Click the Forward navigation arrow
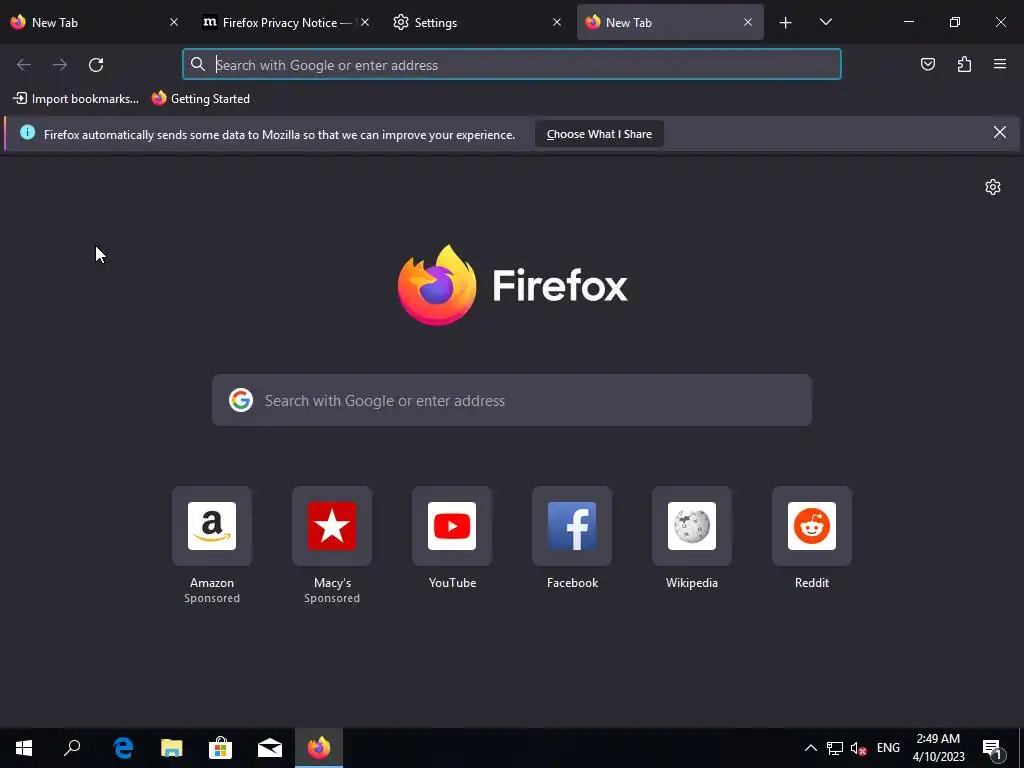The image size is (1024, 768). pos(60,65)
